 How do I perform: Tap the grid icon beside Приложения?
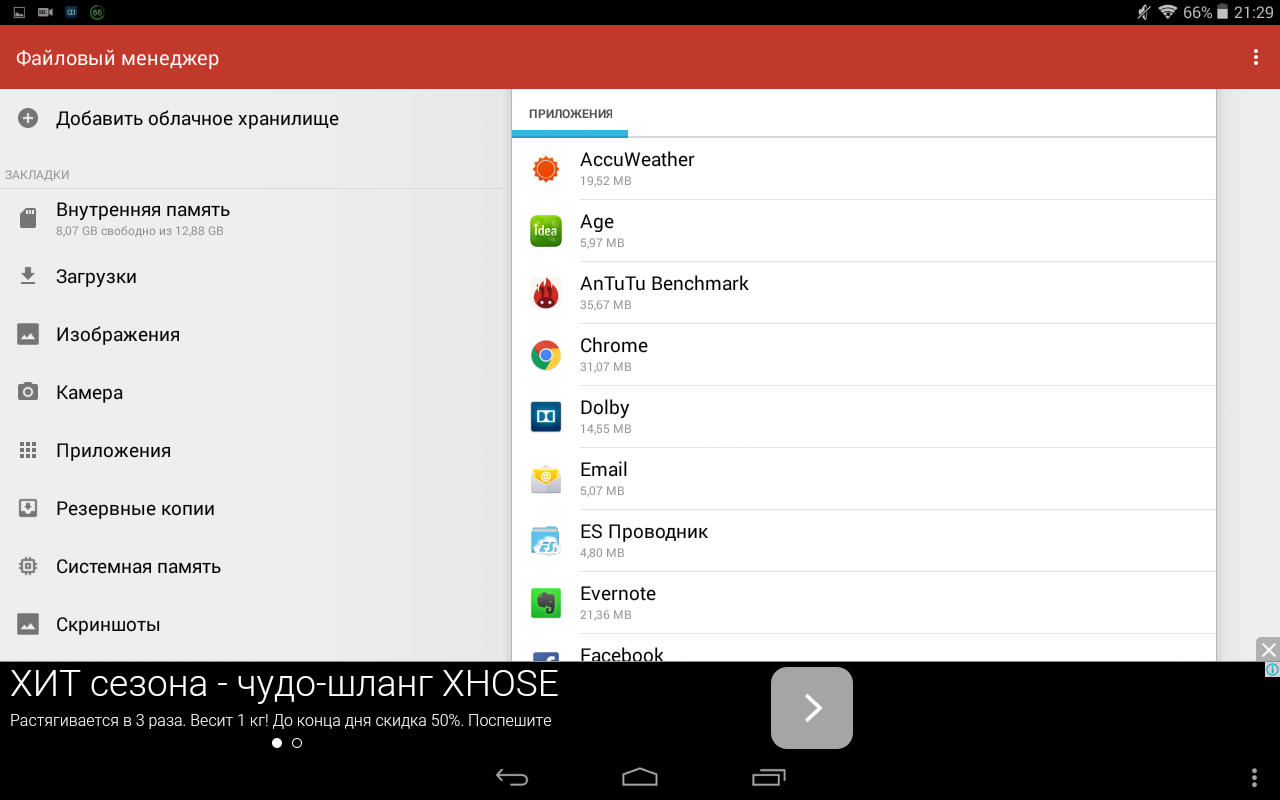[28, 450]
